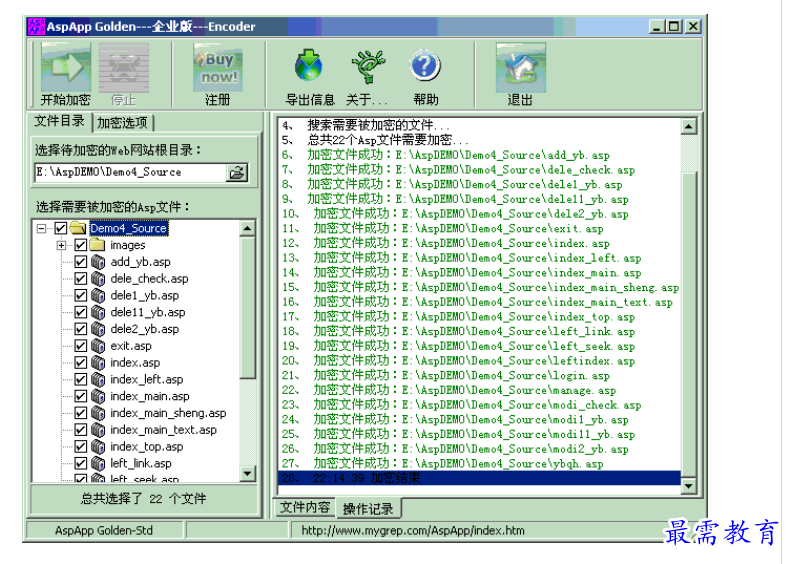
Task: Click the file icon of dele11_yb.asp
Action: (x=98, y=312)
